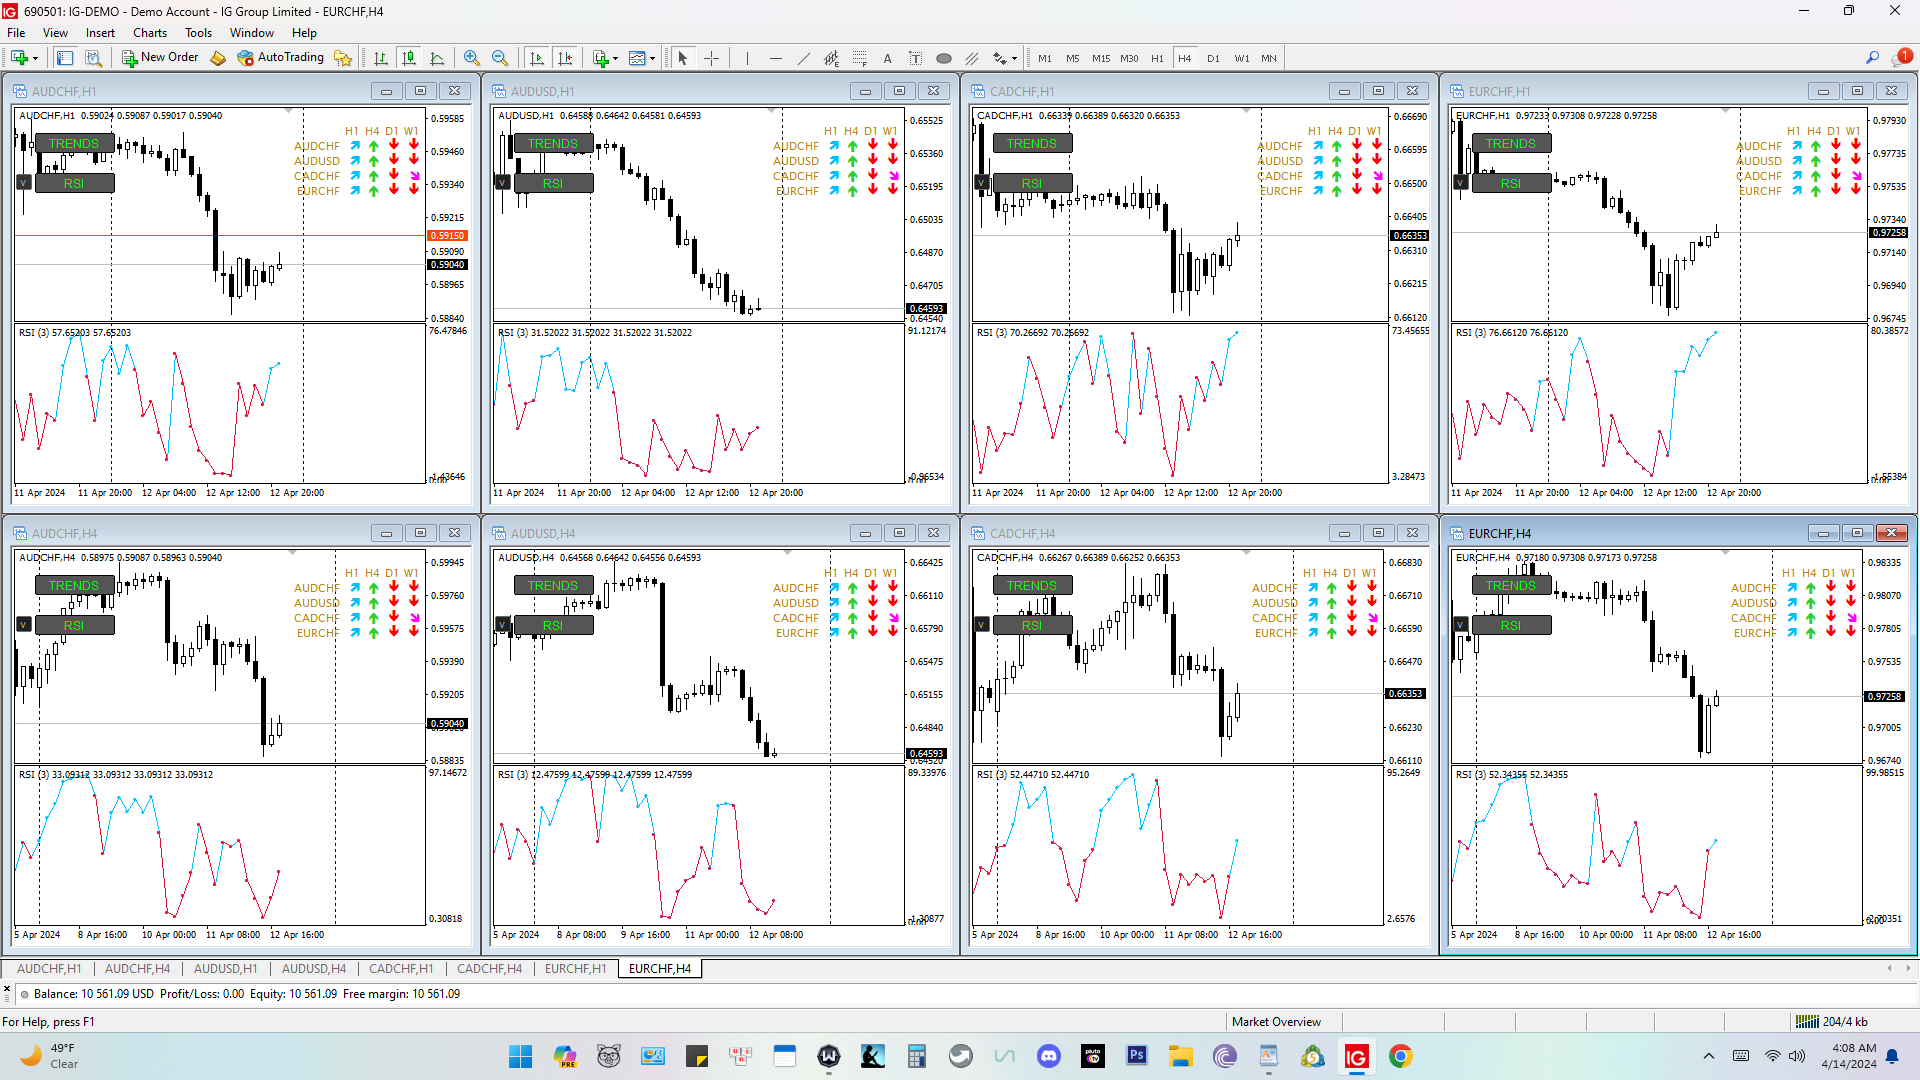Image resolution: width=1920 pixels, height=1080 pixels.
Task: Click the Zoom In magnifier icon
Action: pos(472,58)
